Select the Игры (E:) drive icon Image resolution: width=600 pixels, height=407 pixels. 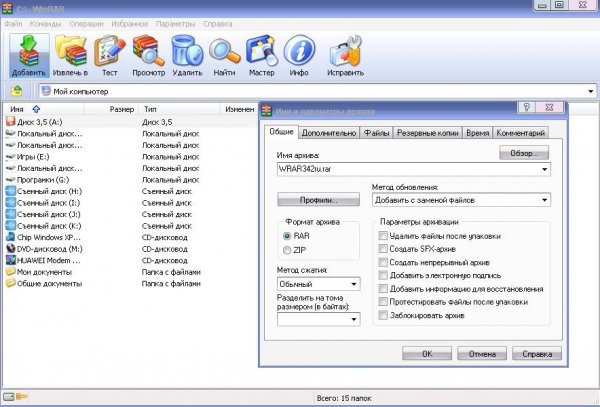tap(10, 156)
